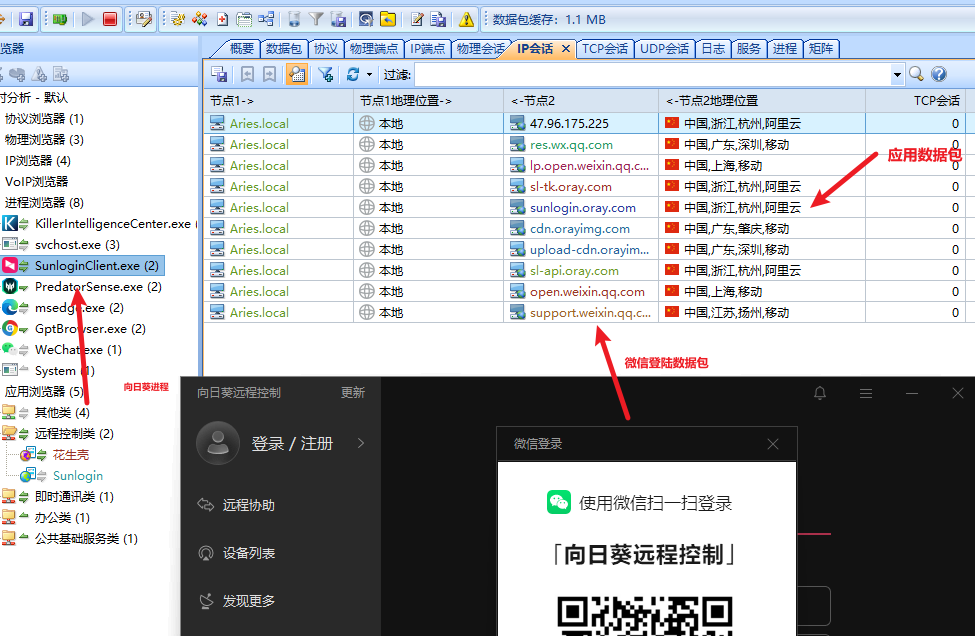The image size is (975, 636).
Task: Select the res.wx.qq.com row
Action: [x=585, y=145]
